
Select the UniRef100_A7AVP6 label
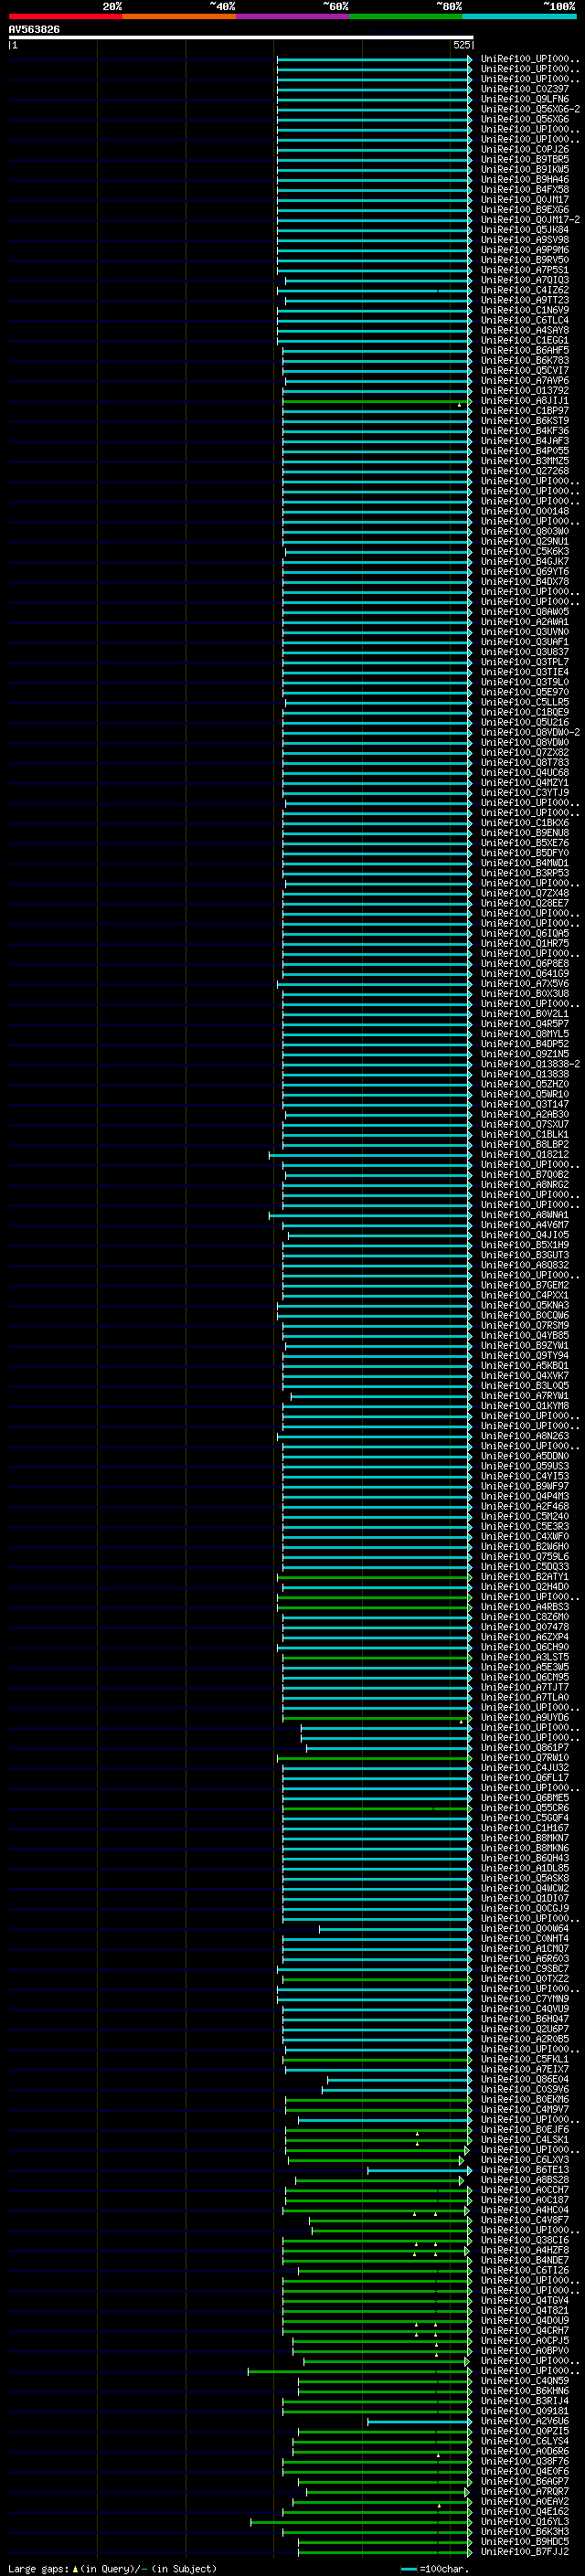click(525, 381)
